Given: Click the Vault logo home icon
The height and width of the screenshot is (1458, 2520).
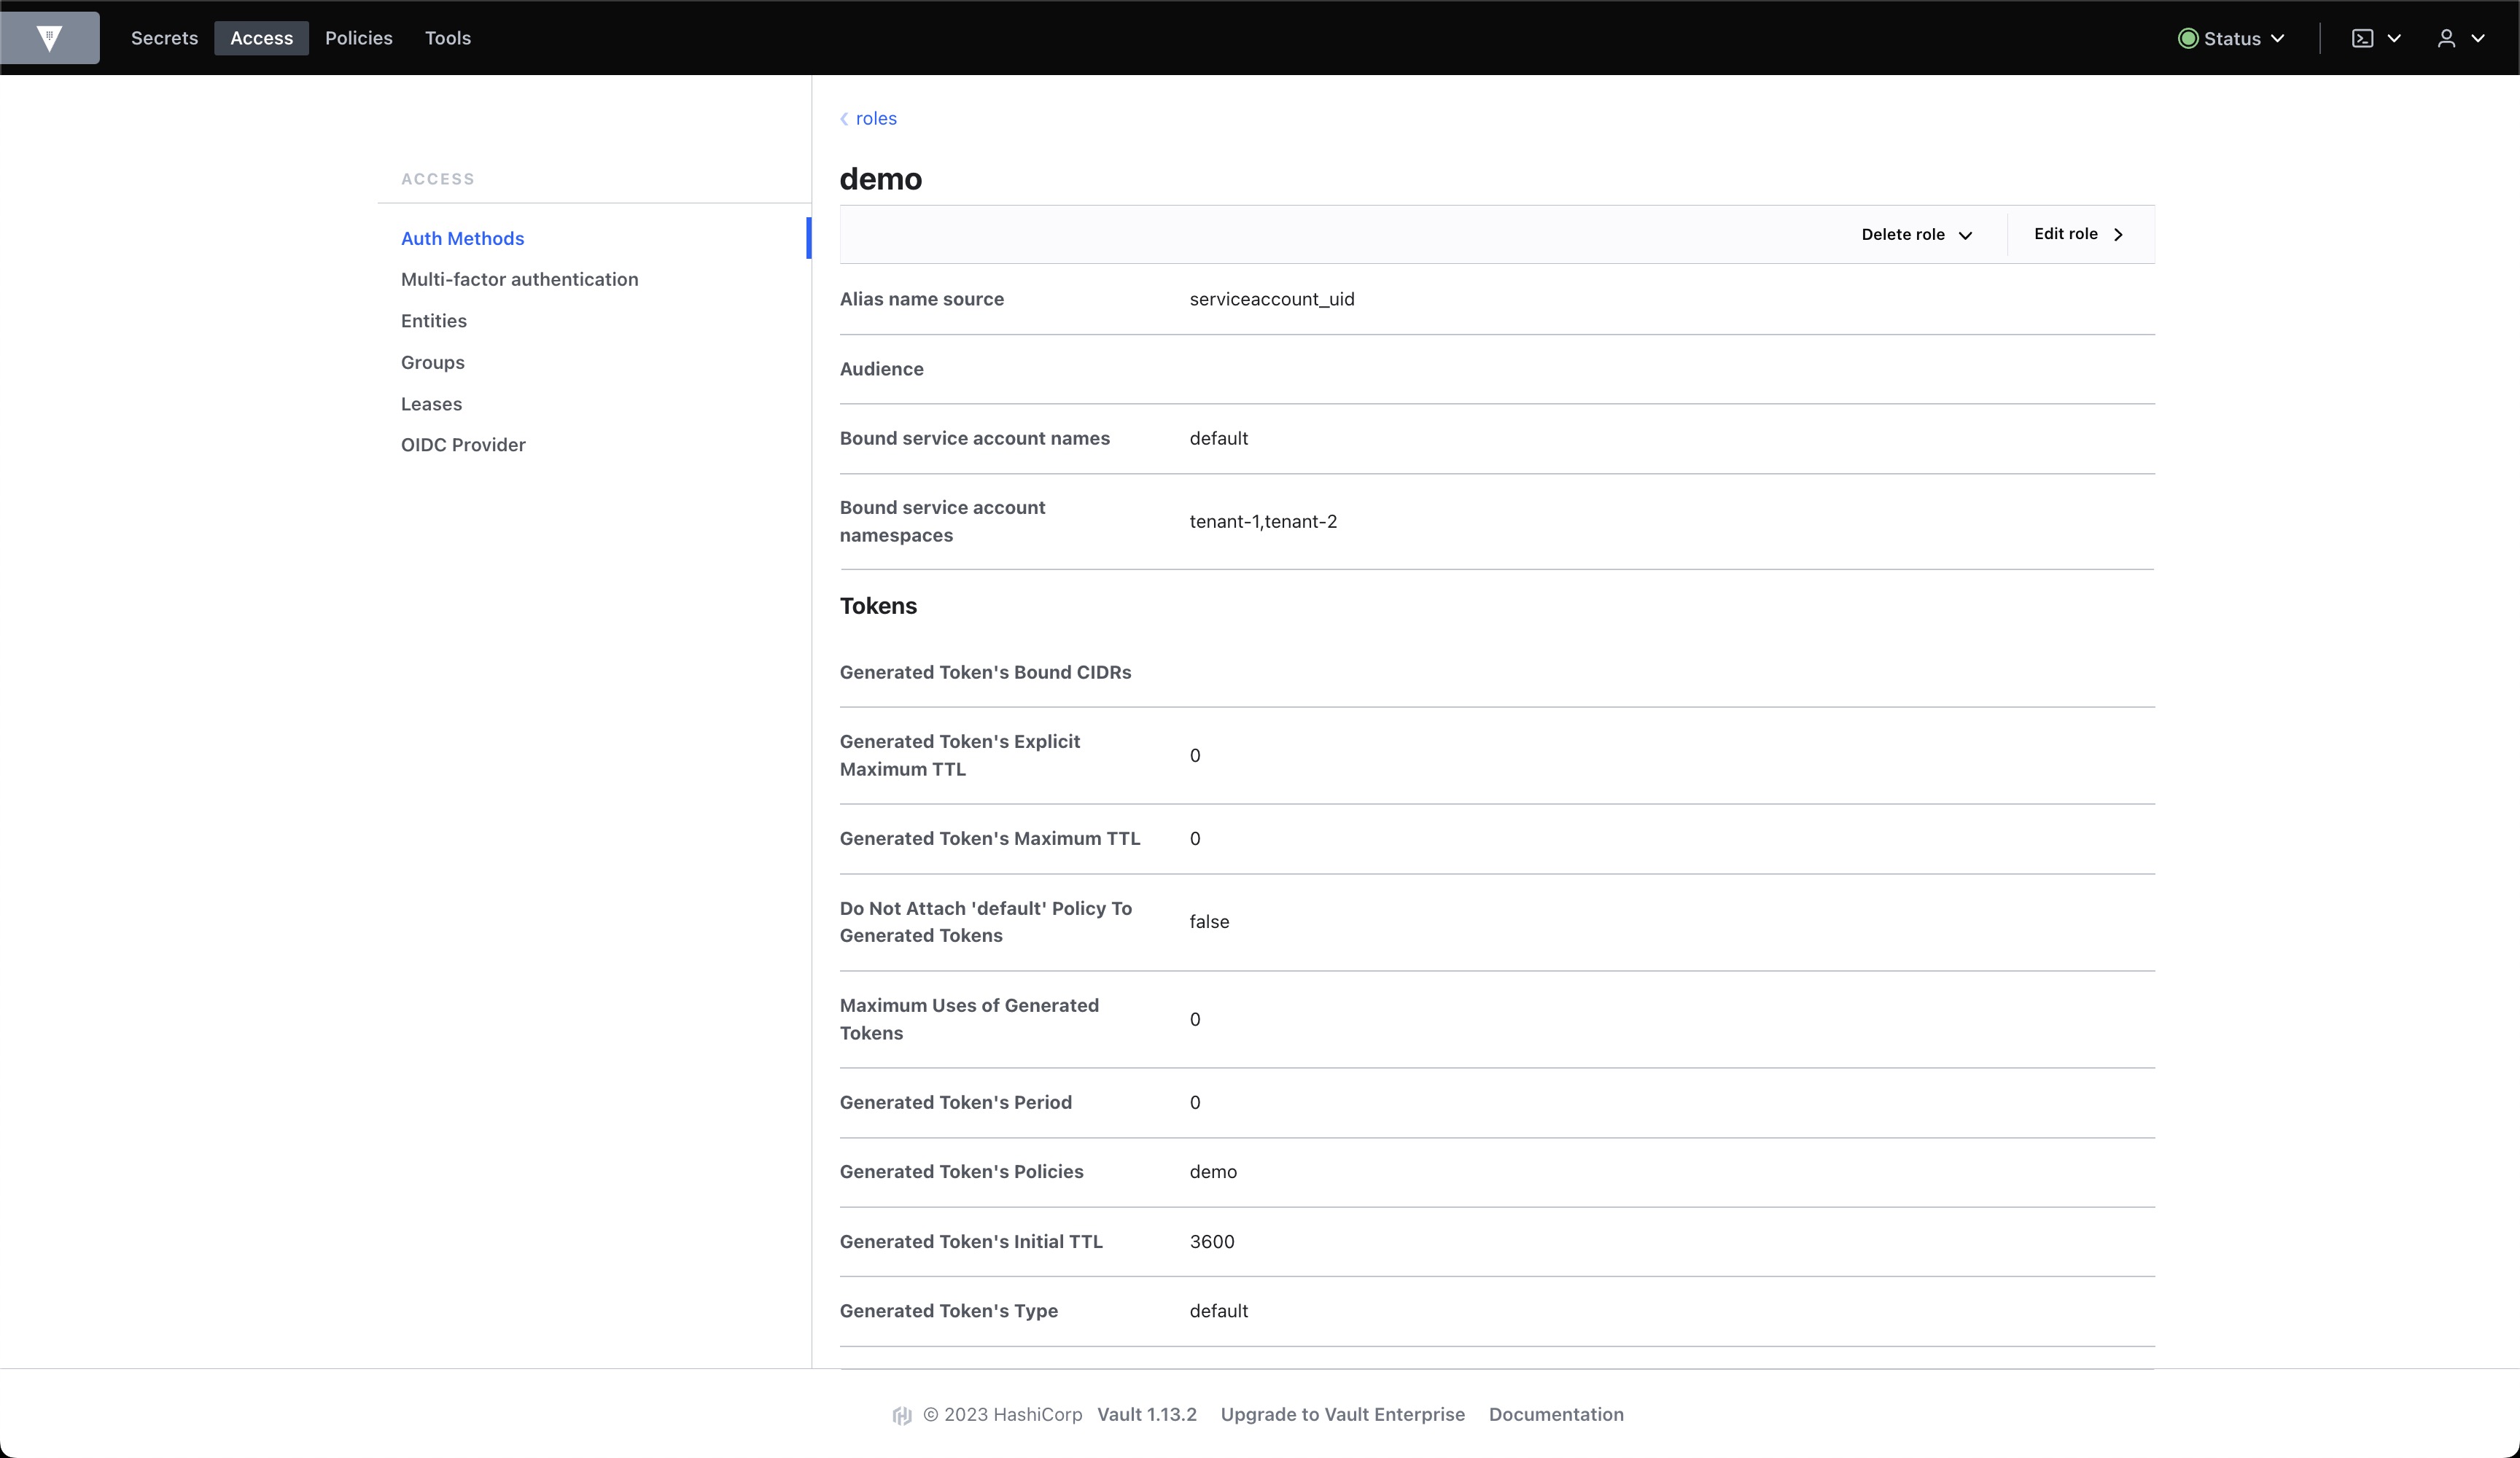Looking at the screenshot, I should 49,38.
